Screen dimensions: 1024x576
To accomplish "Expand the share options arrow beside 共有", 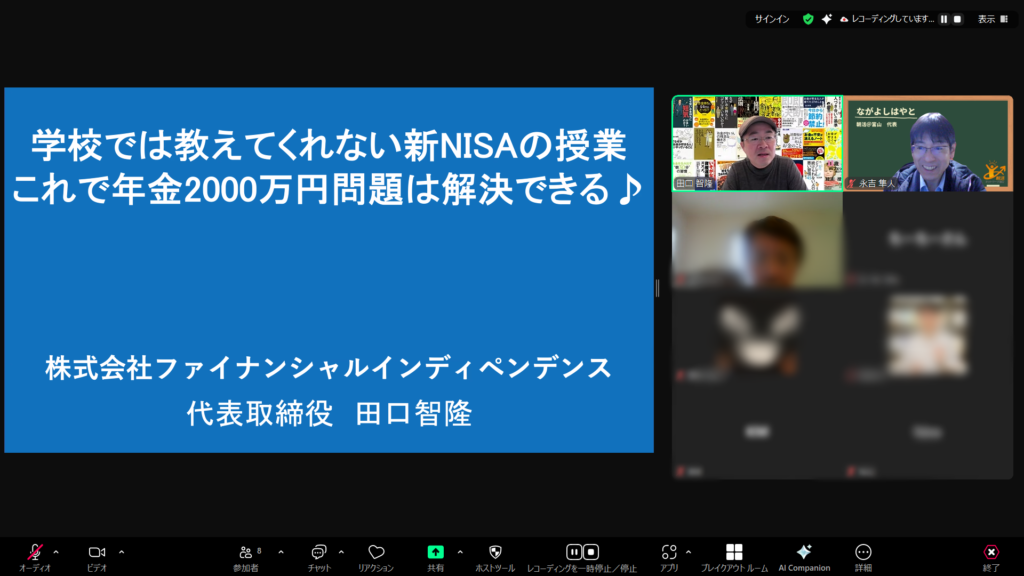I will click(x=460, y=551).
